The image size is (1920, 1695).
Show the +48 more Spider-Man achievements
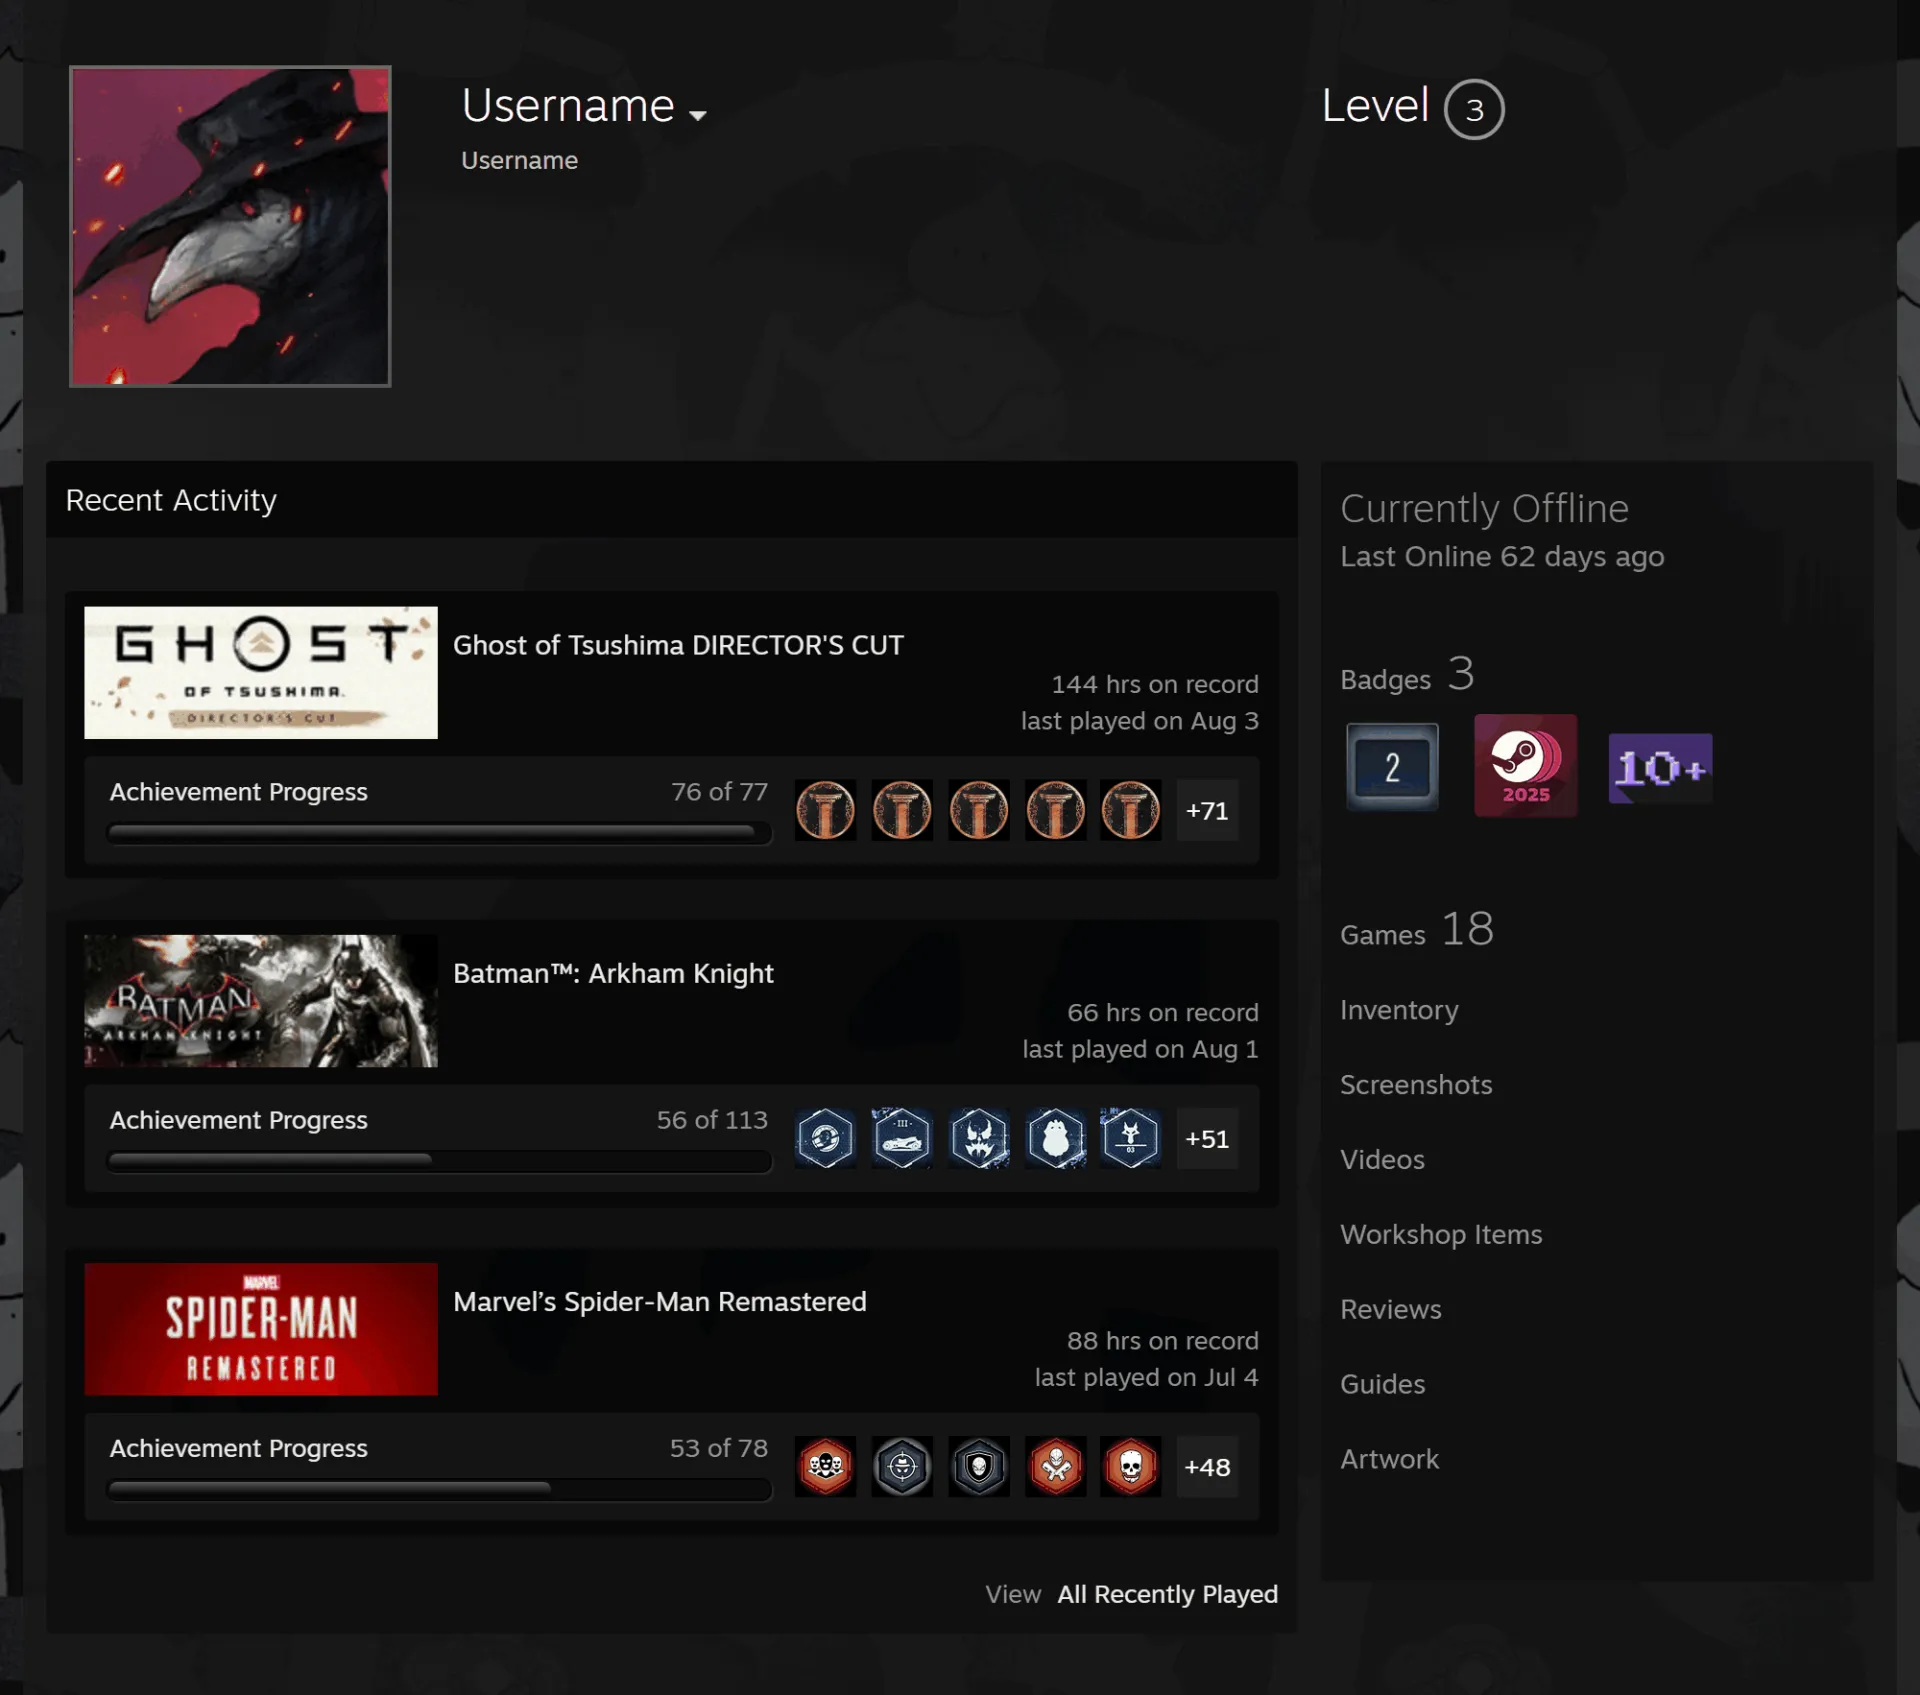(x=1207, y=1466)
